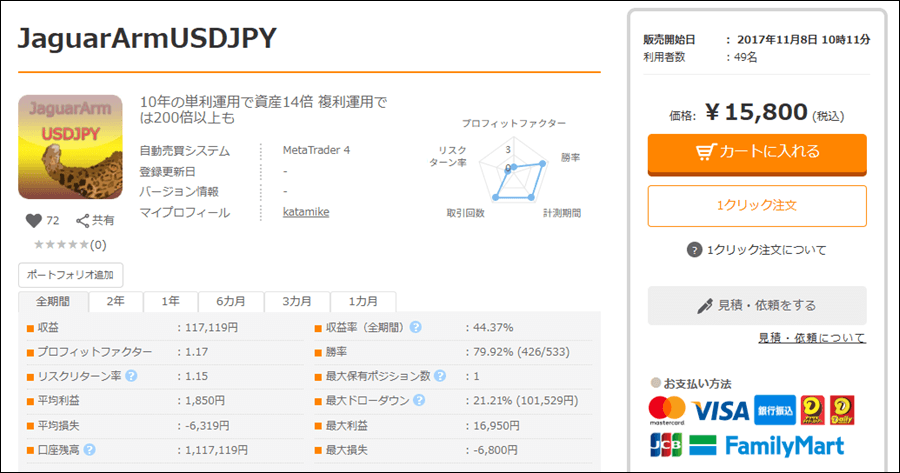The image size is (900, 473).
Task: Open the JaguarArm USDJPY product thumbnail
Action: point(70,147)
